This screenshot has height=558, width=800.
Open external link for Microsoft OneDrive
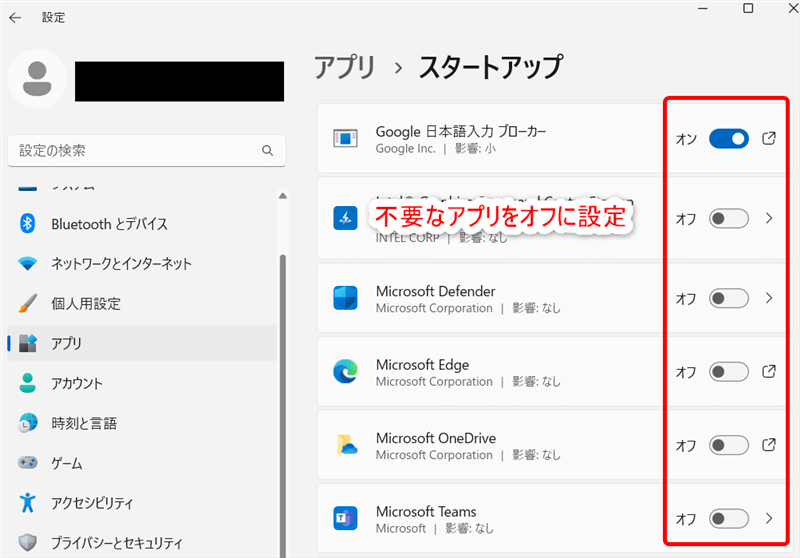coord(769,445)
